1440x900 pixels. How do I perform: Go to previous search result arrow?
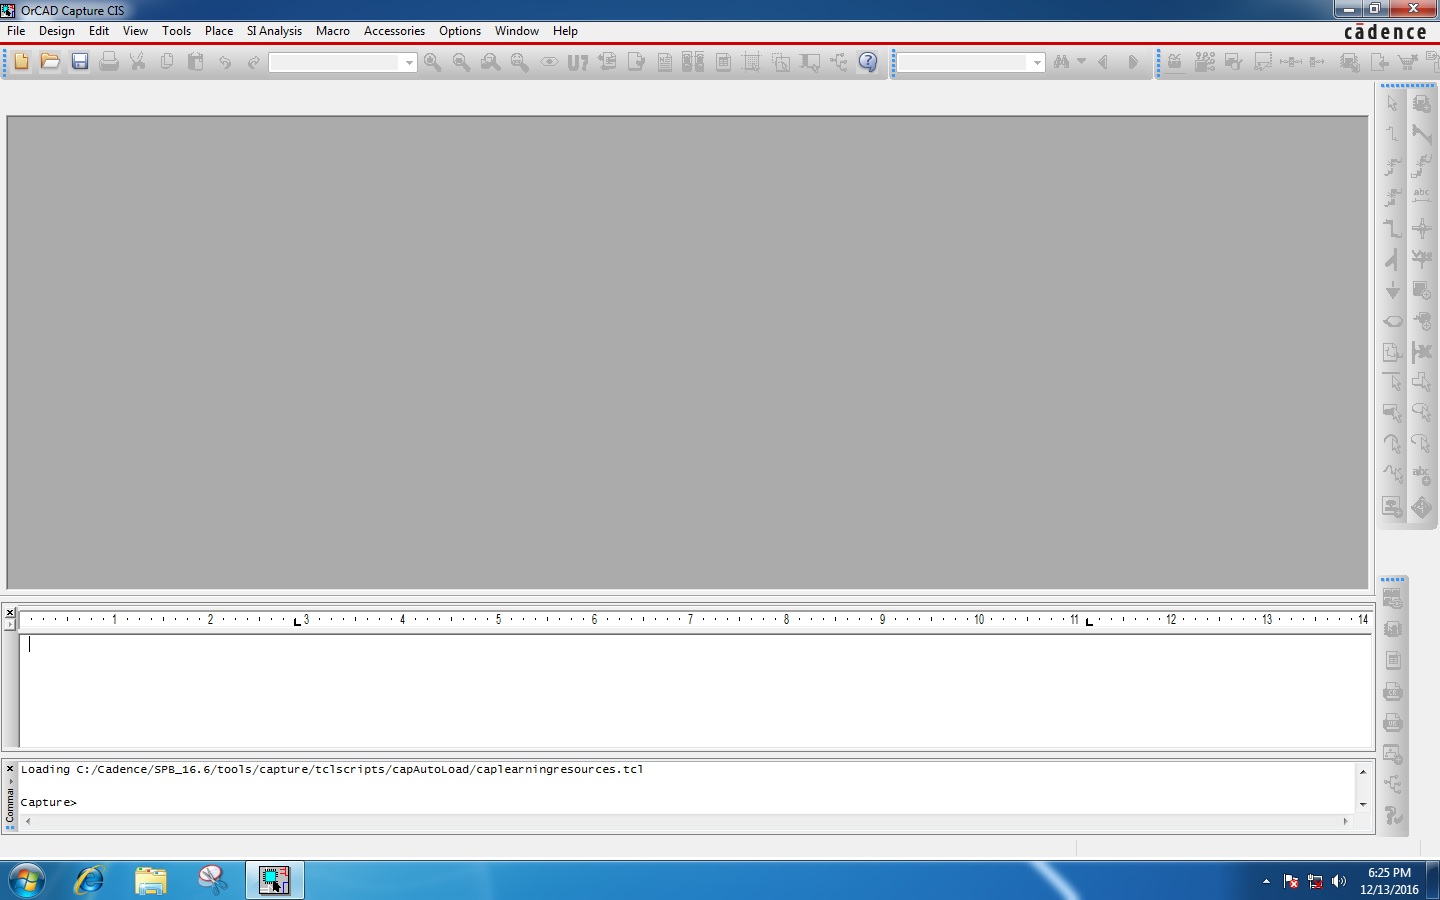[x=1104, y=62]
